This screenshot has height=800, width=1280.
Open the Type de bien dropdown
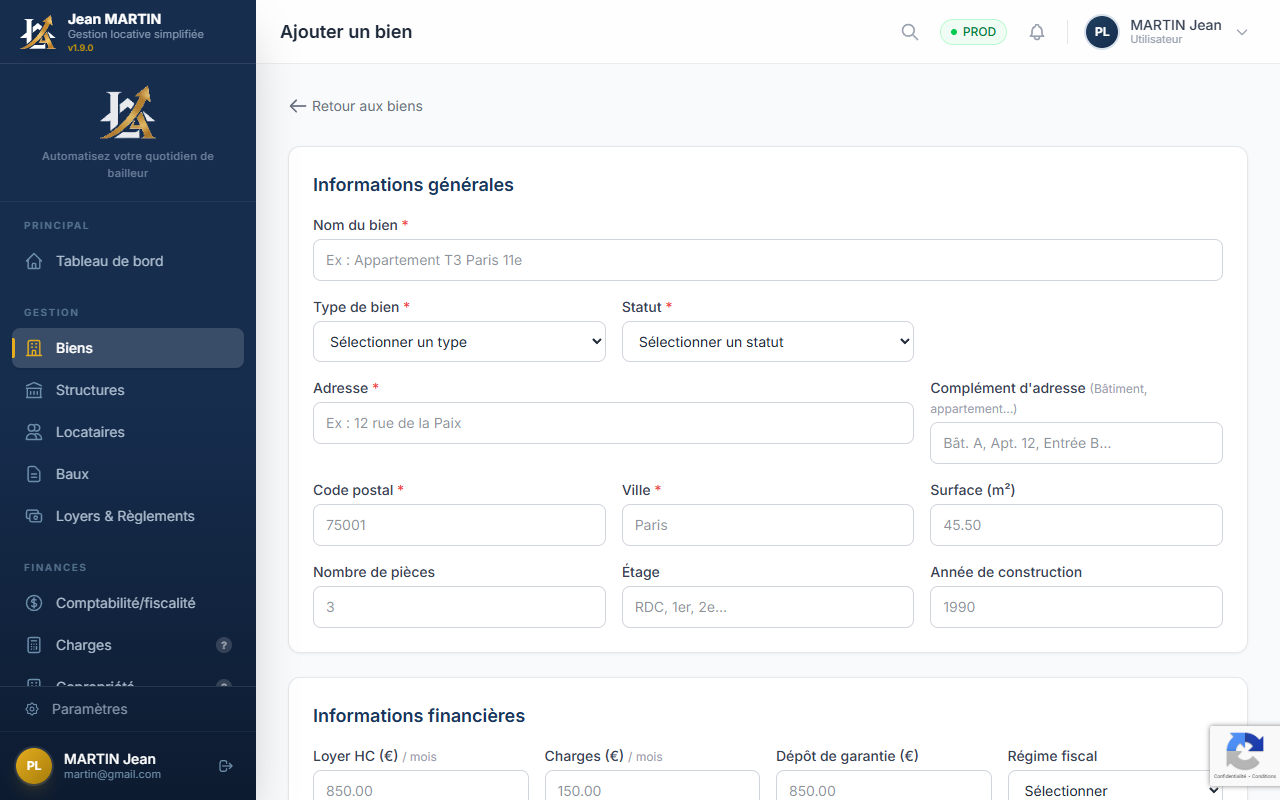click(x=459, y=341)
